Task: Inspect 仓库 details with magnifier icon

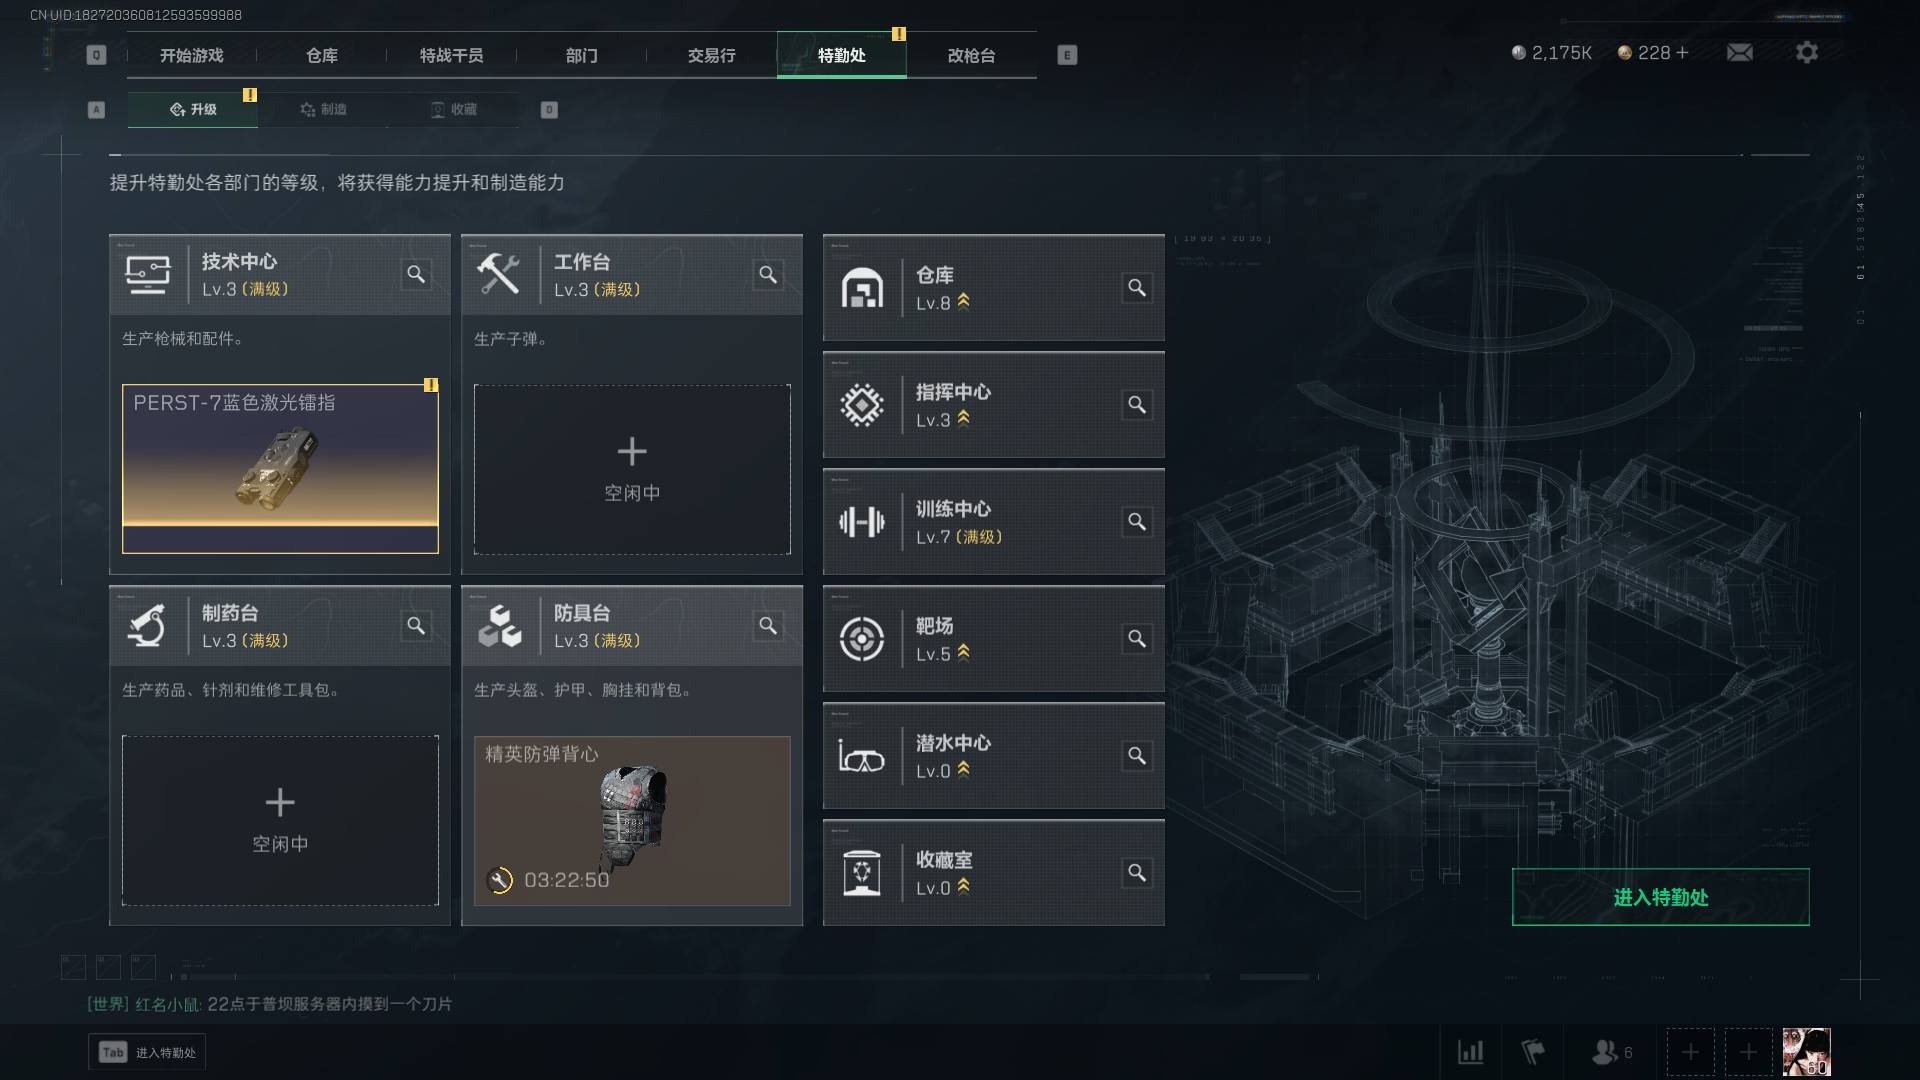Action: pyautogui.click(x=1137, y=288)
